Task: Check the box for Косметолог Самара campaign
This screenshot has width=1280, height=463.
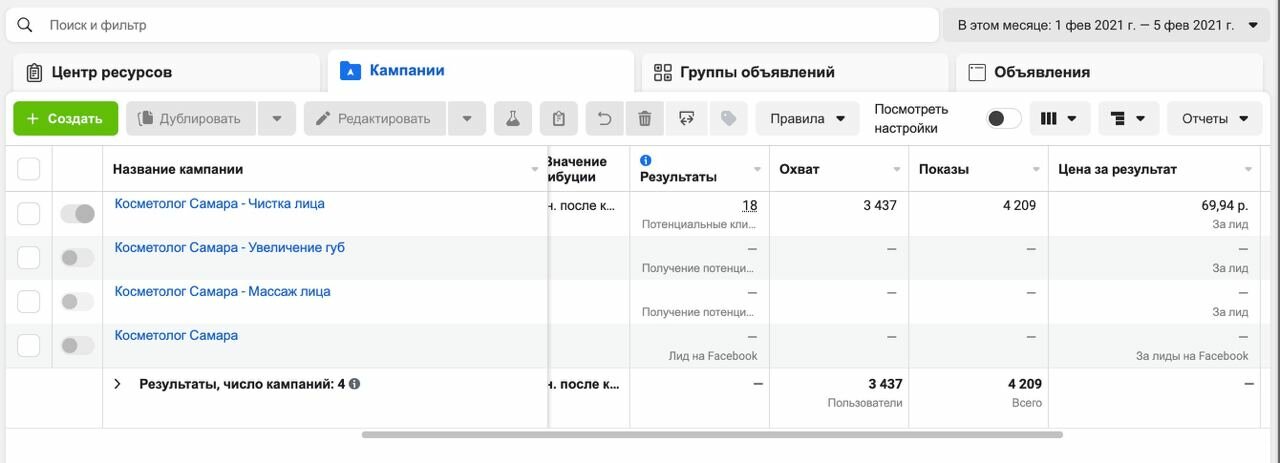Action: tap(29, 345)
